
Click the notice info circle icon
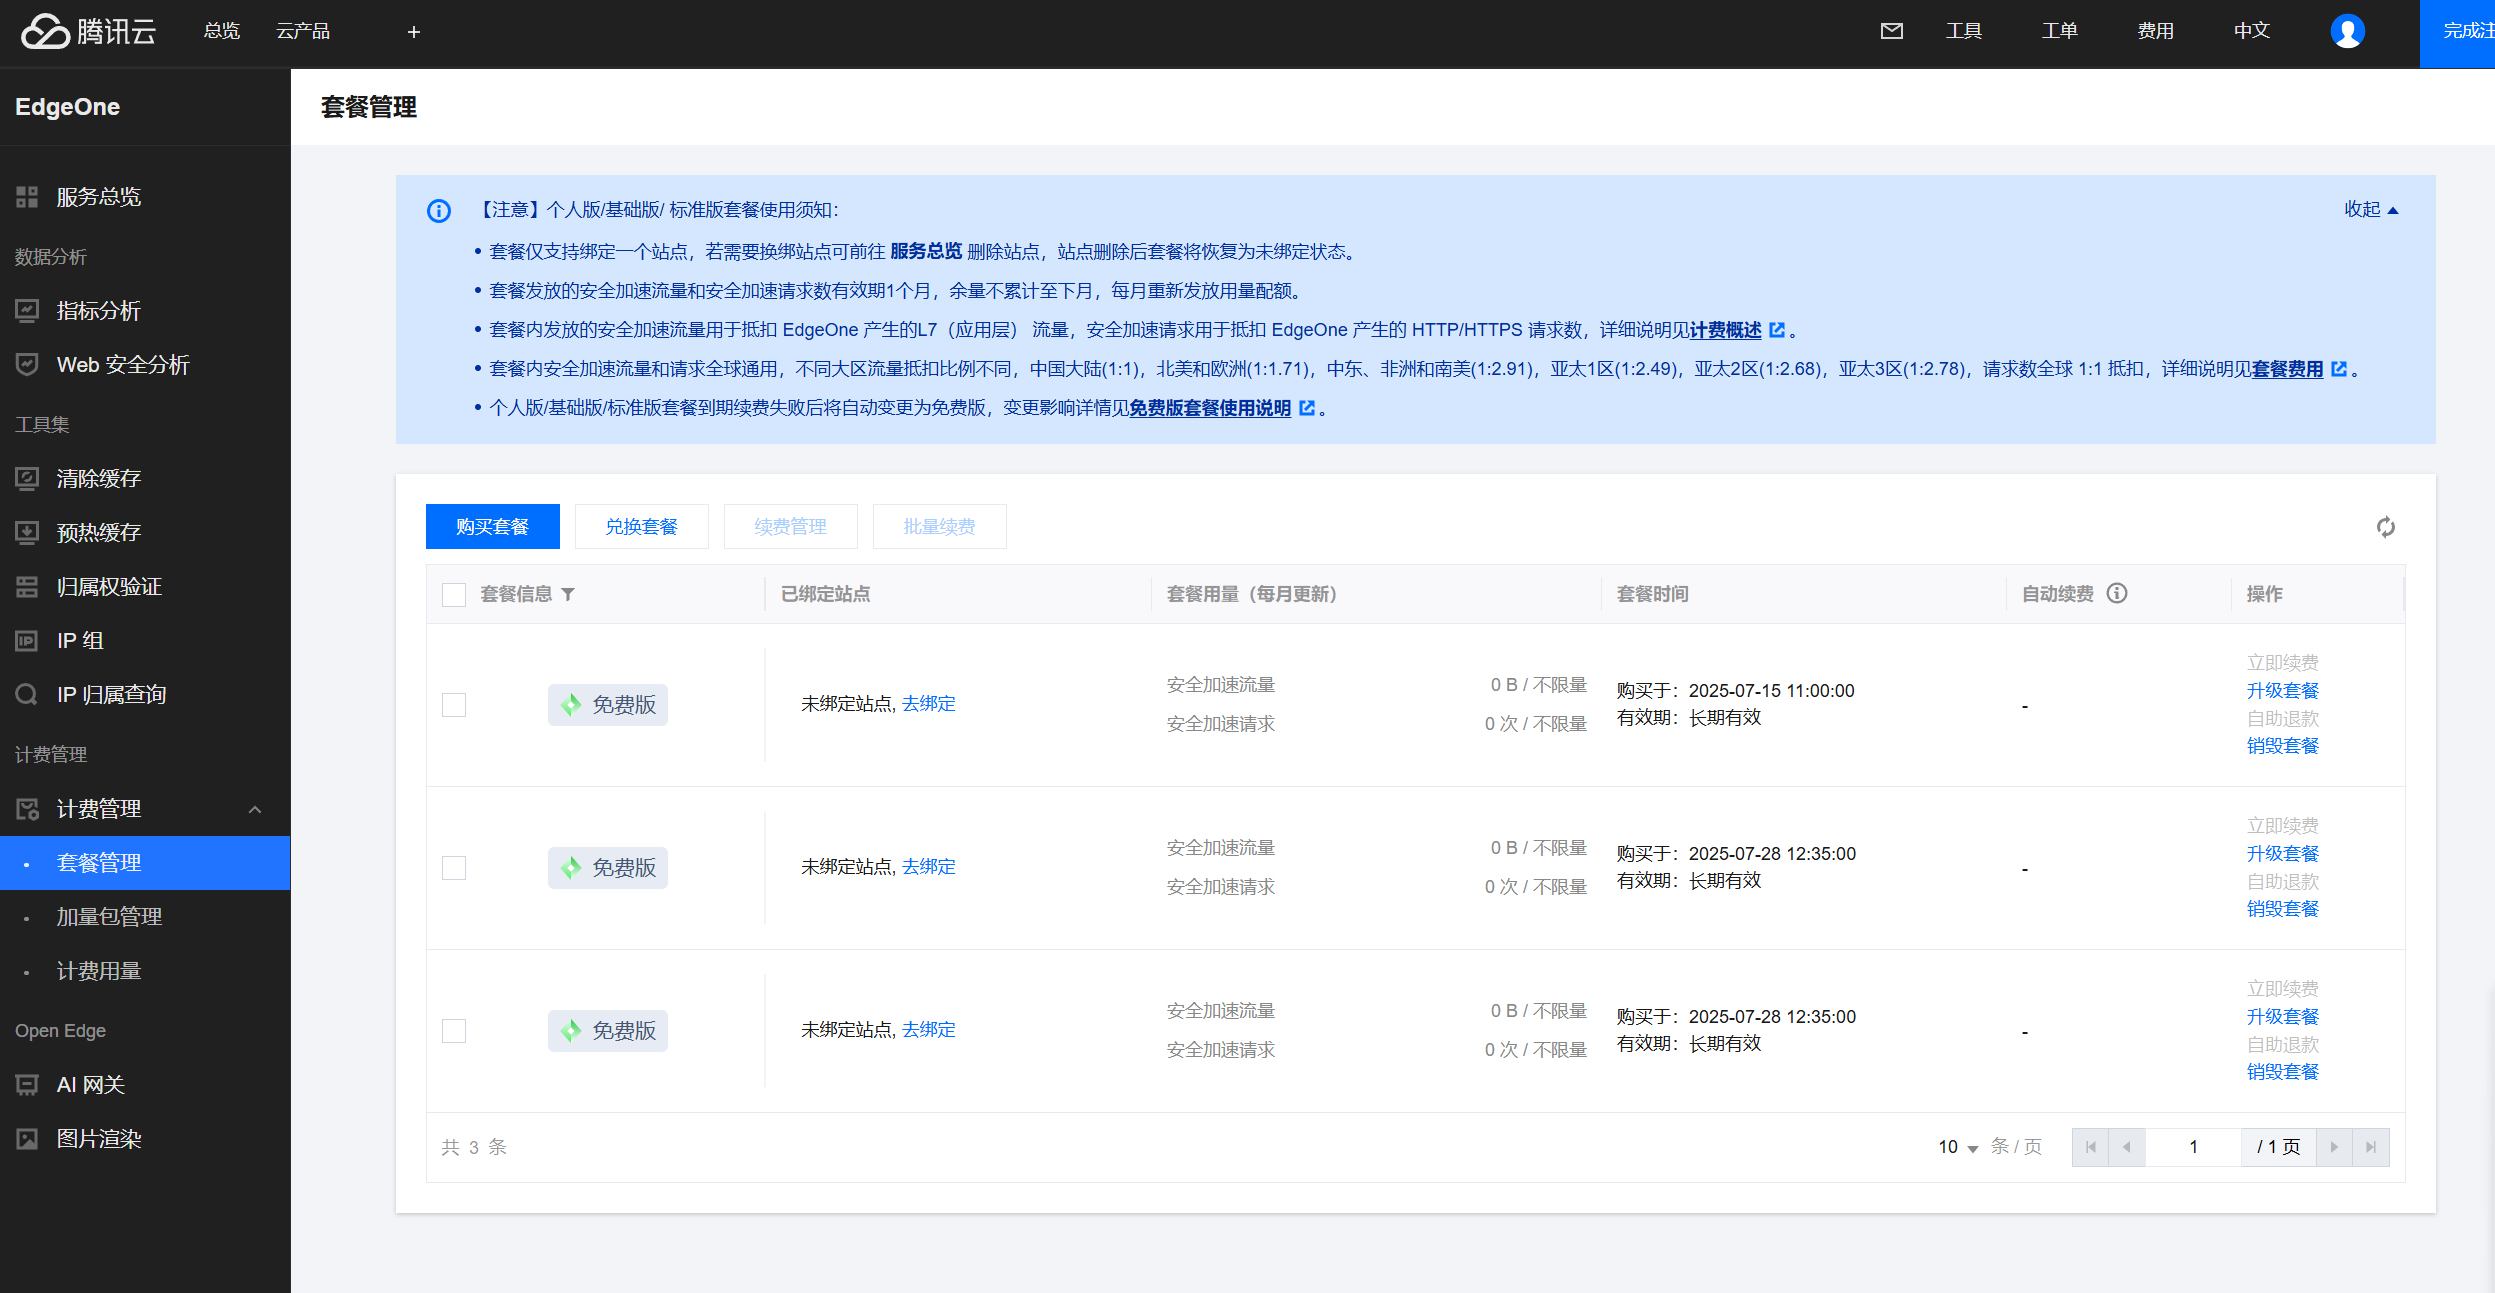pos(439,210)
